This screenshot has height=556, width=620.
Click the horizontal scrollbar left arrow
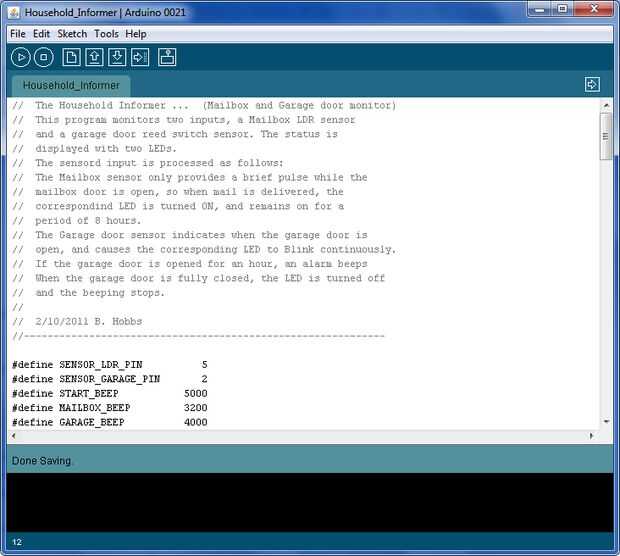click(x=14, y=436)
